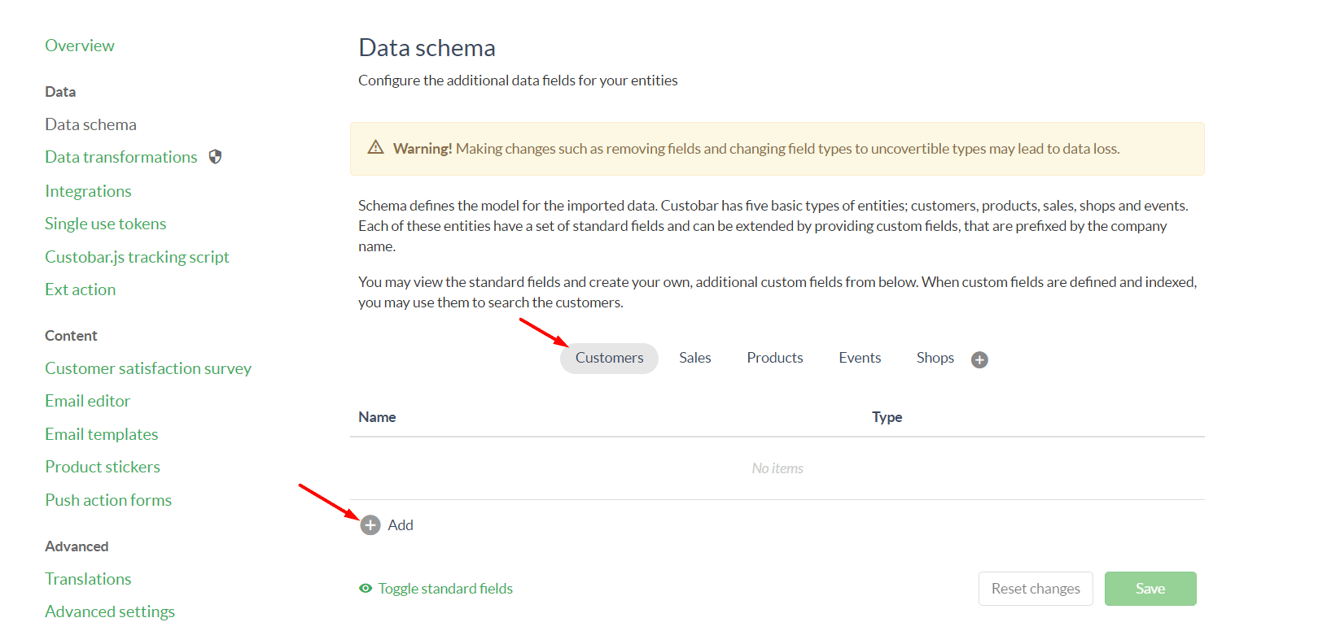This screenshot has width=1340, height=644.
Task: Click the Add label to add field
Action: 400,525
